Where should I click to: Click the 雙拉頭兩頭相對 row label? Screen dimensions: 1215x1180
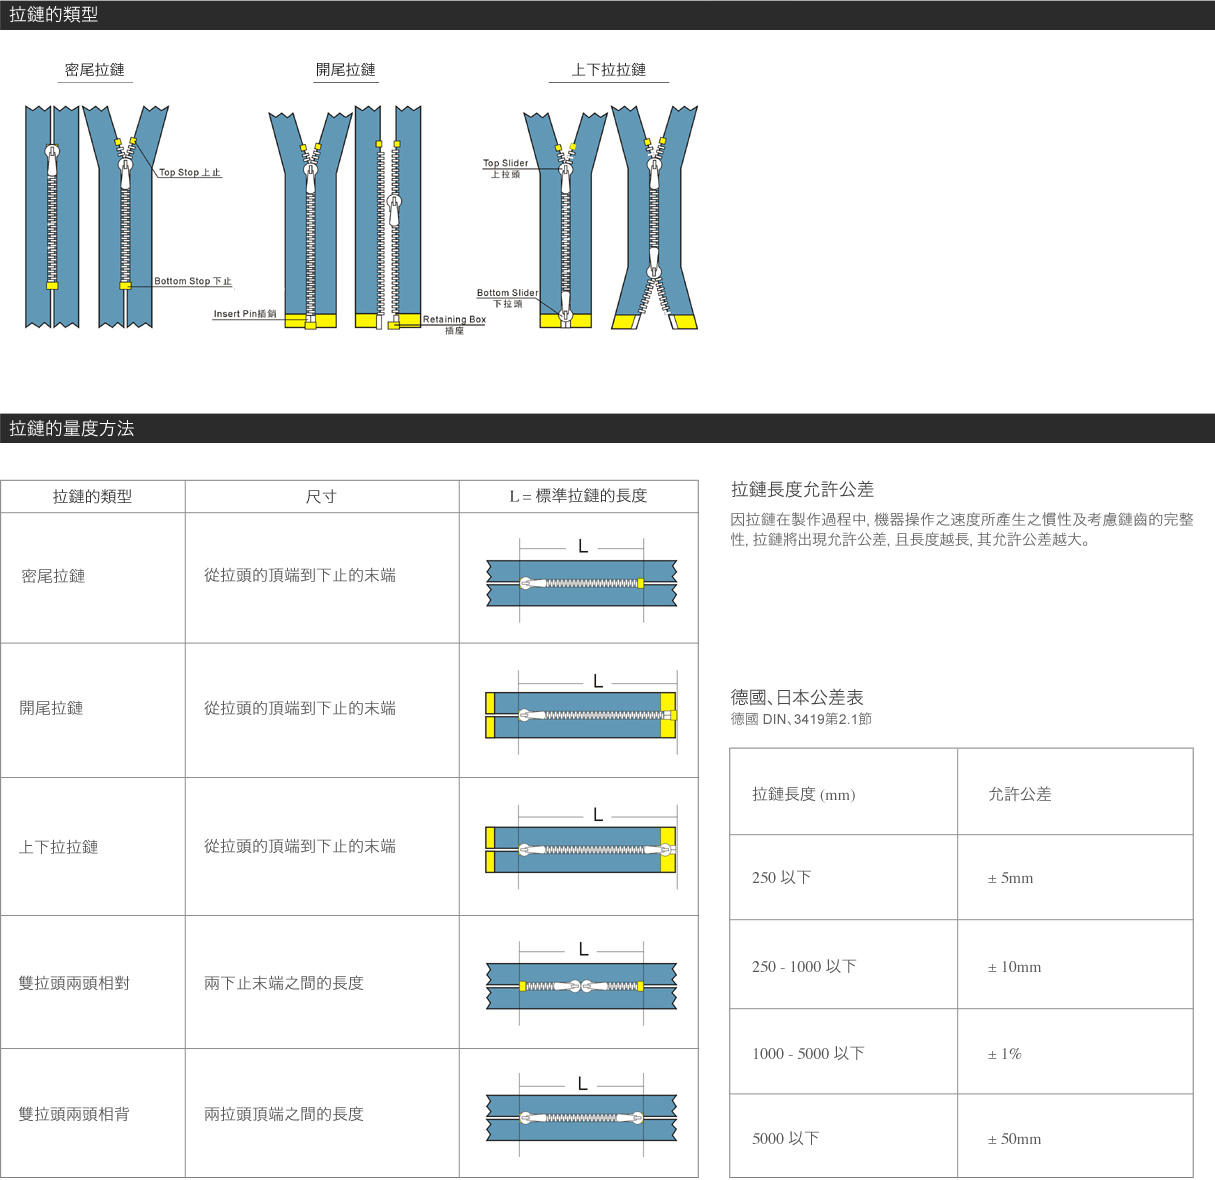tap(74, 984)
